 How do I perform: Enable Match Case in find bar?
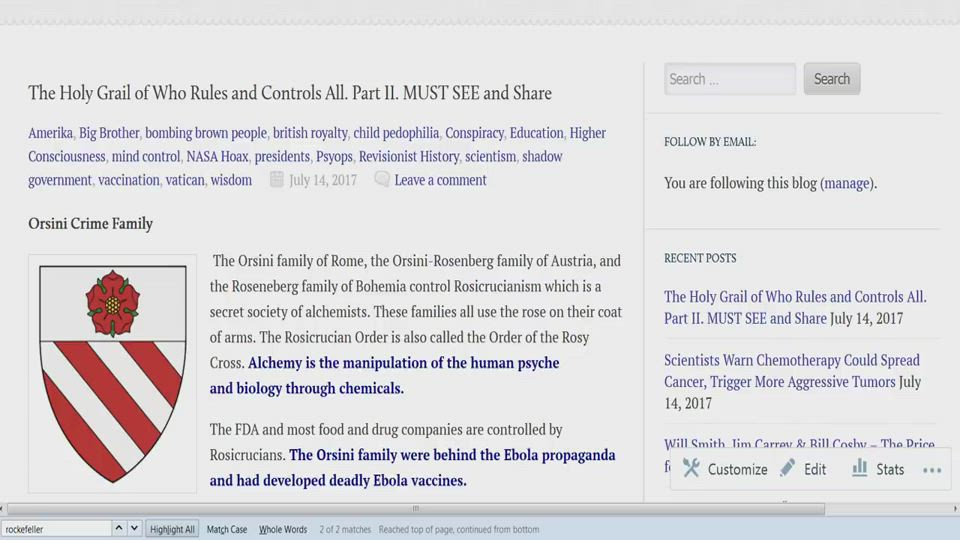227,529
